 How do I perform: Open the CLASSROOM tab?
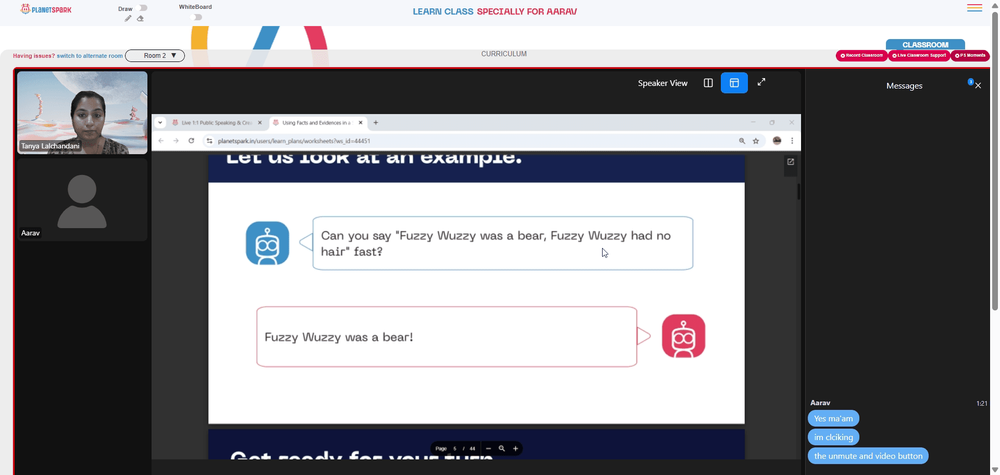pos(925,45)
